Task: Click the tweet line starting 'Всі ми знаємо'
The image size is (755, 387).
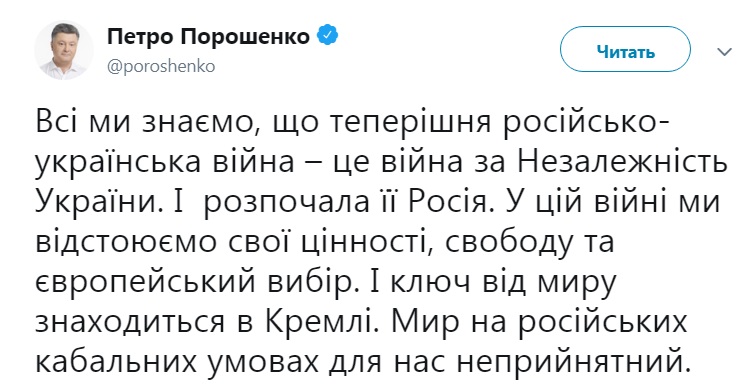Action: (351, 122)
